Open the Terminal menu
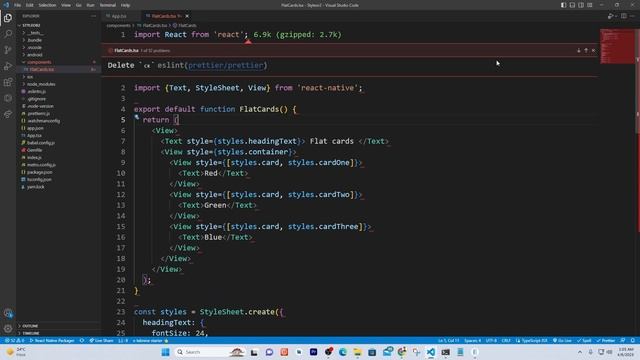 click(x=108, y=5)
